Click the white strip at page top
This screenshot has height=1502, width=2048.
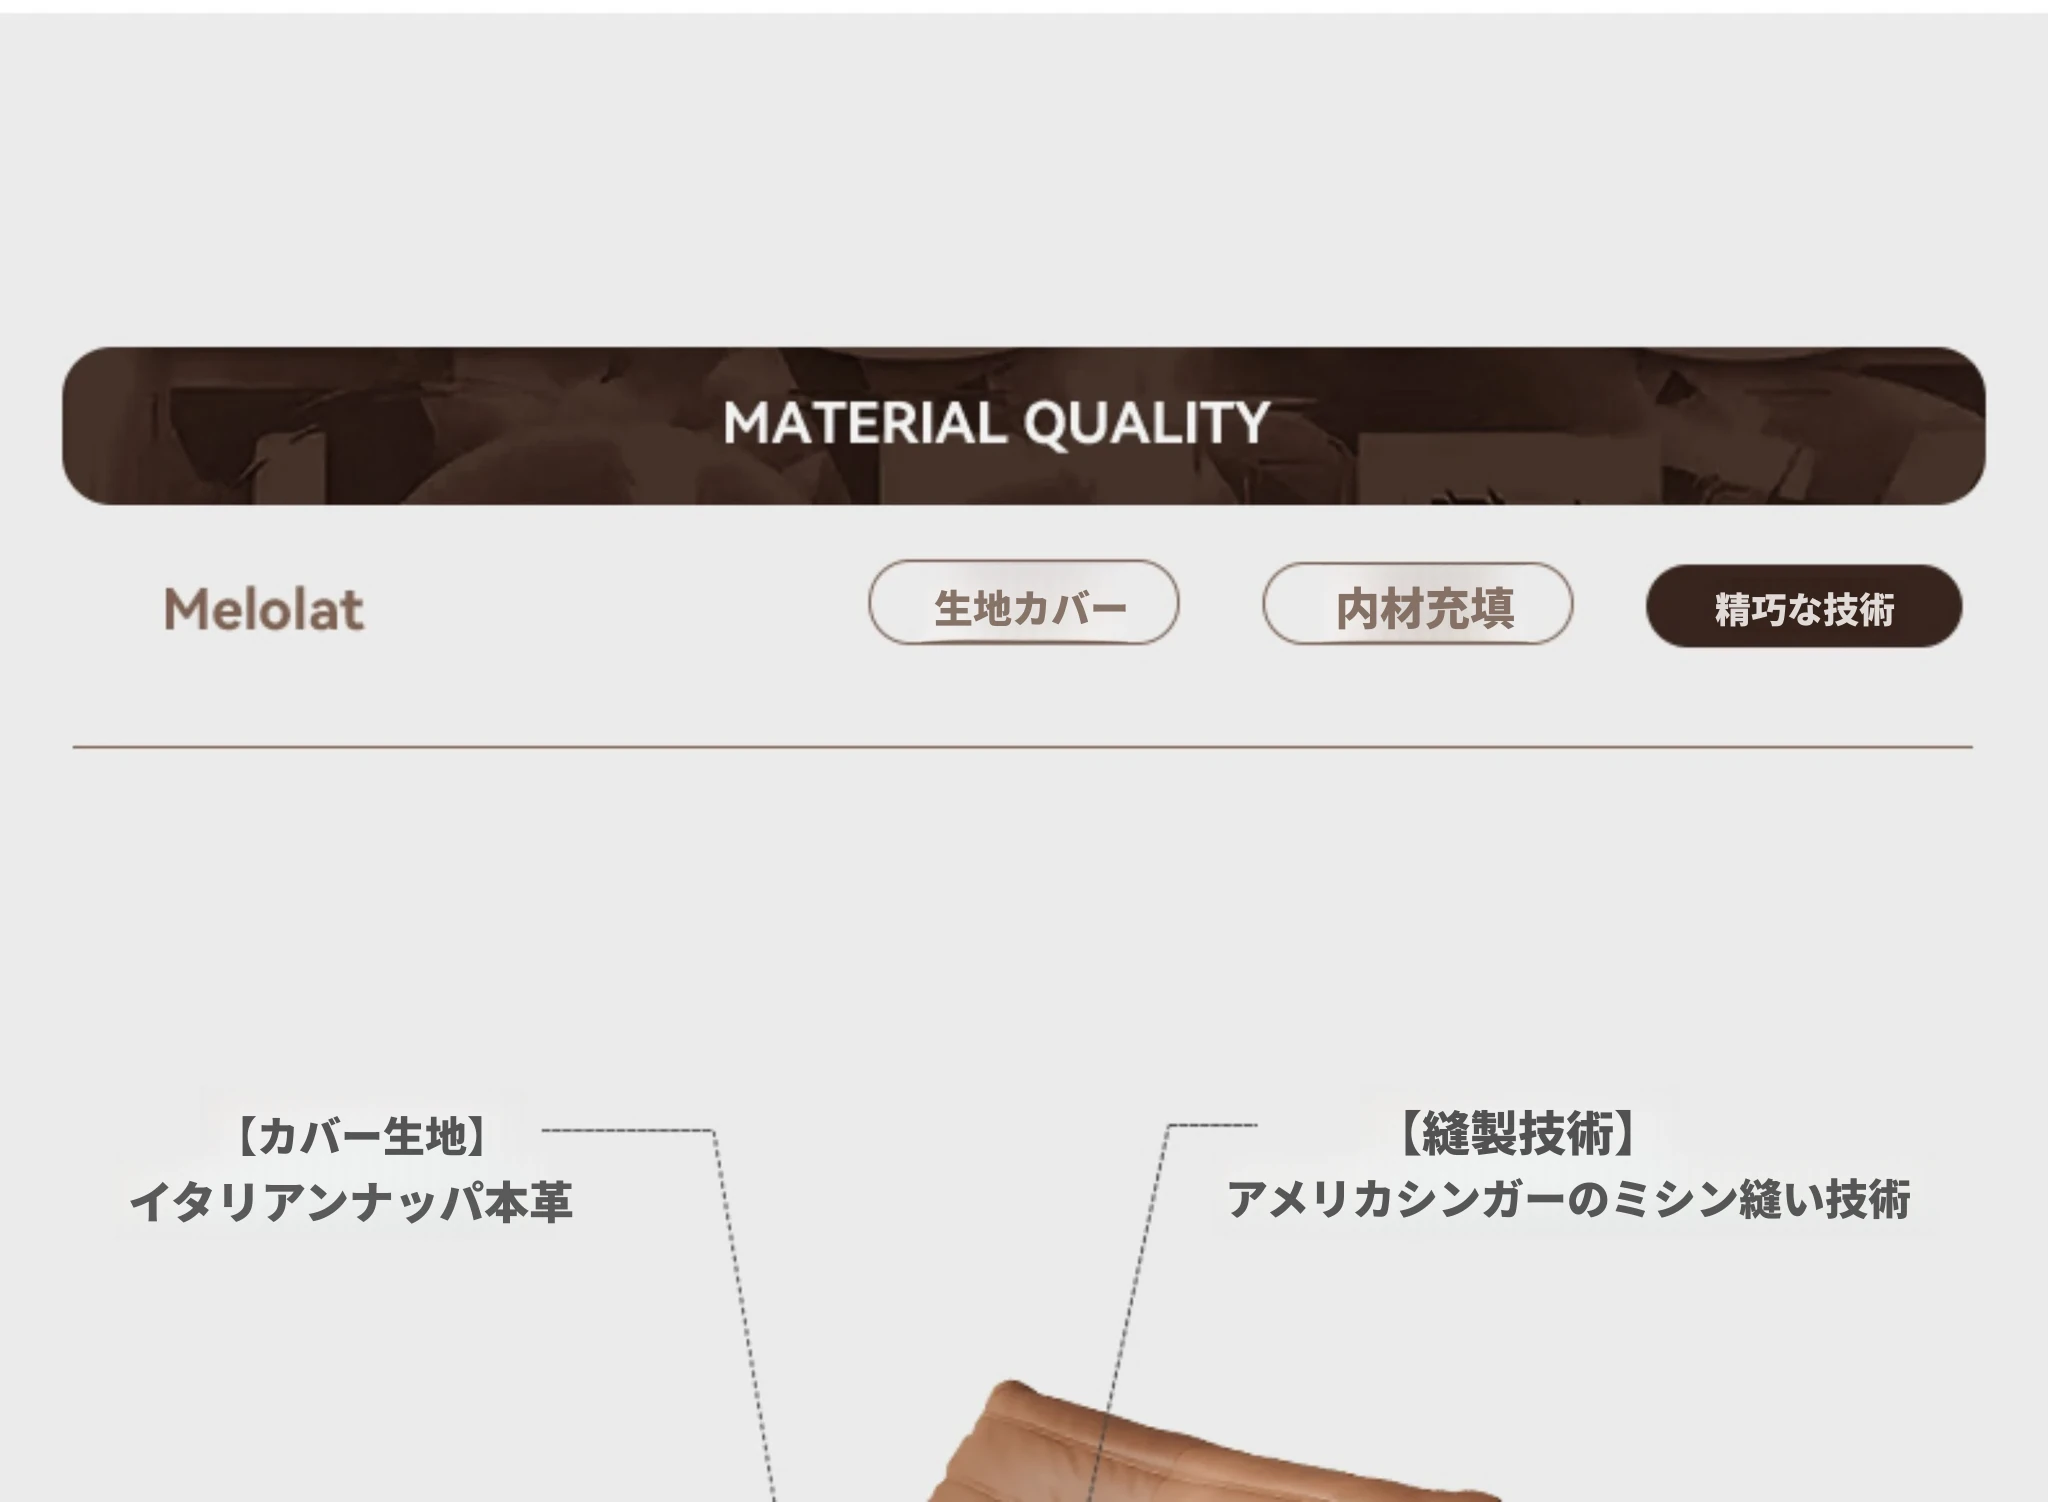coord(1024,6)
